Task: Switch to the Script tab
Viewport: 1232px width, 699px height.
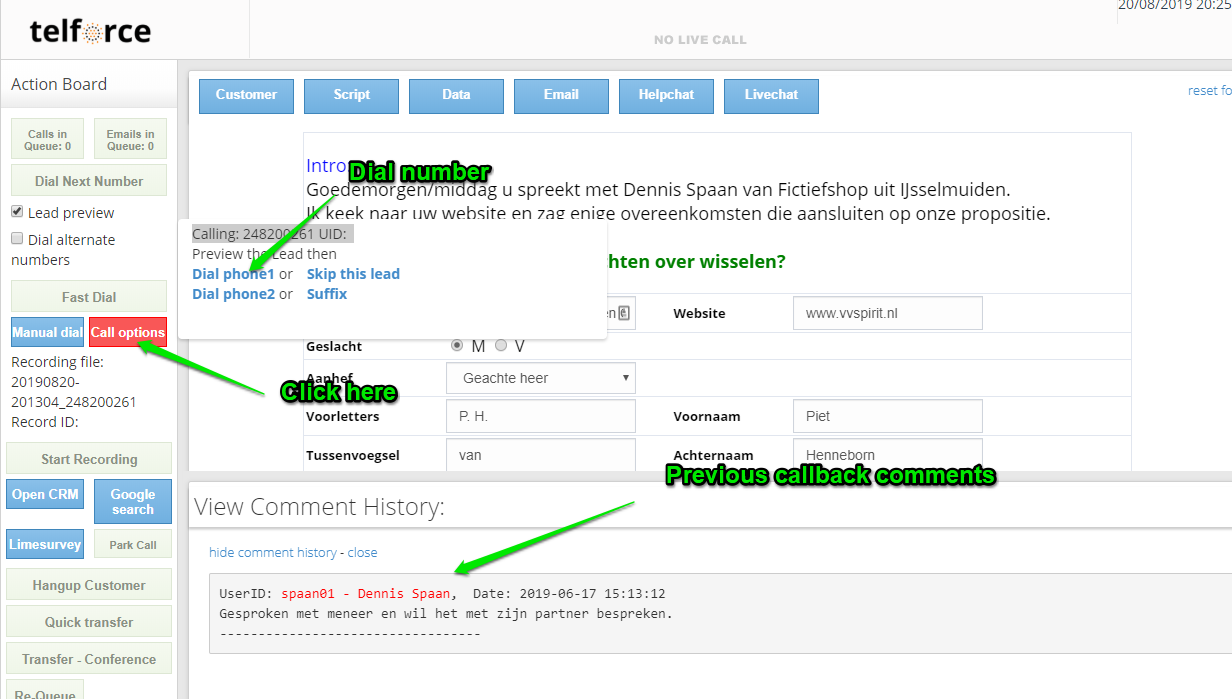Action: (x=351, y=95)
